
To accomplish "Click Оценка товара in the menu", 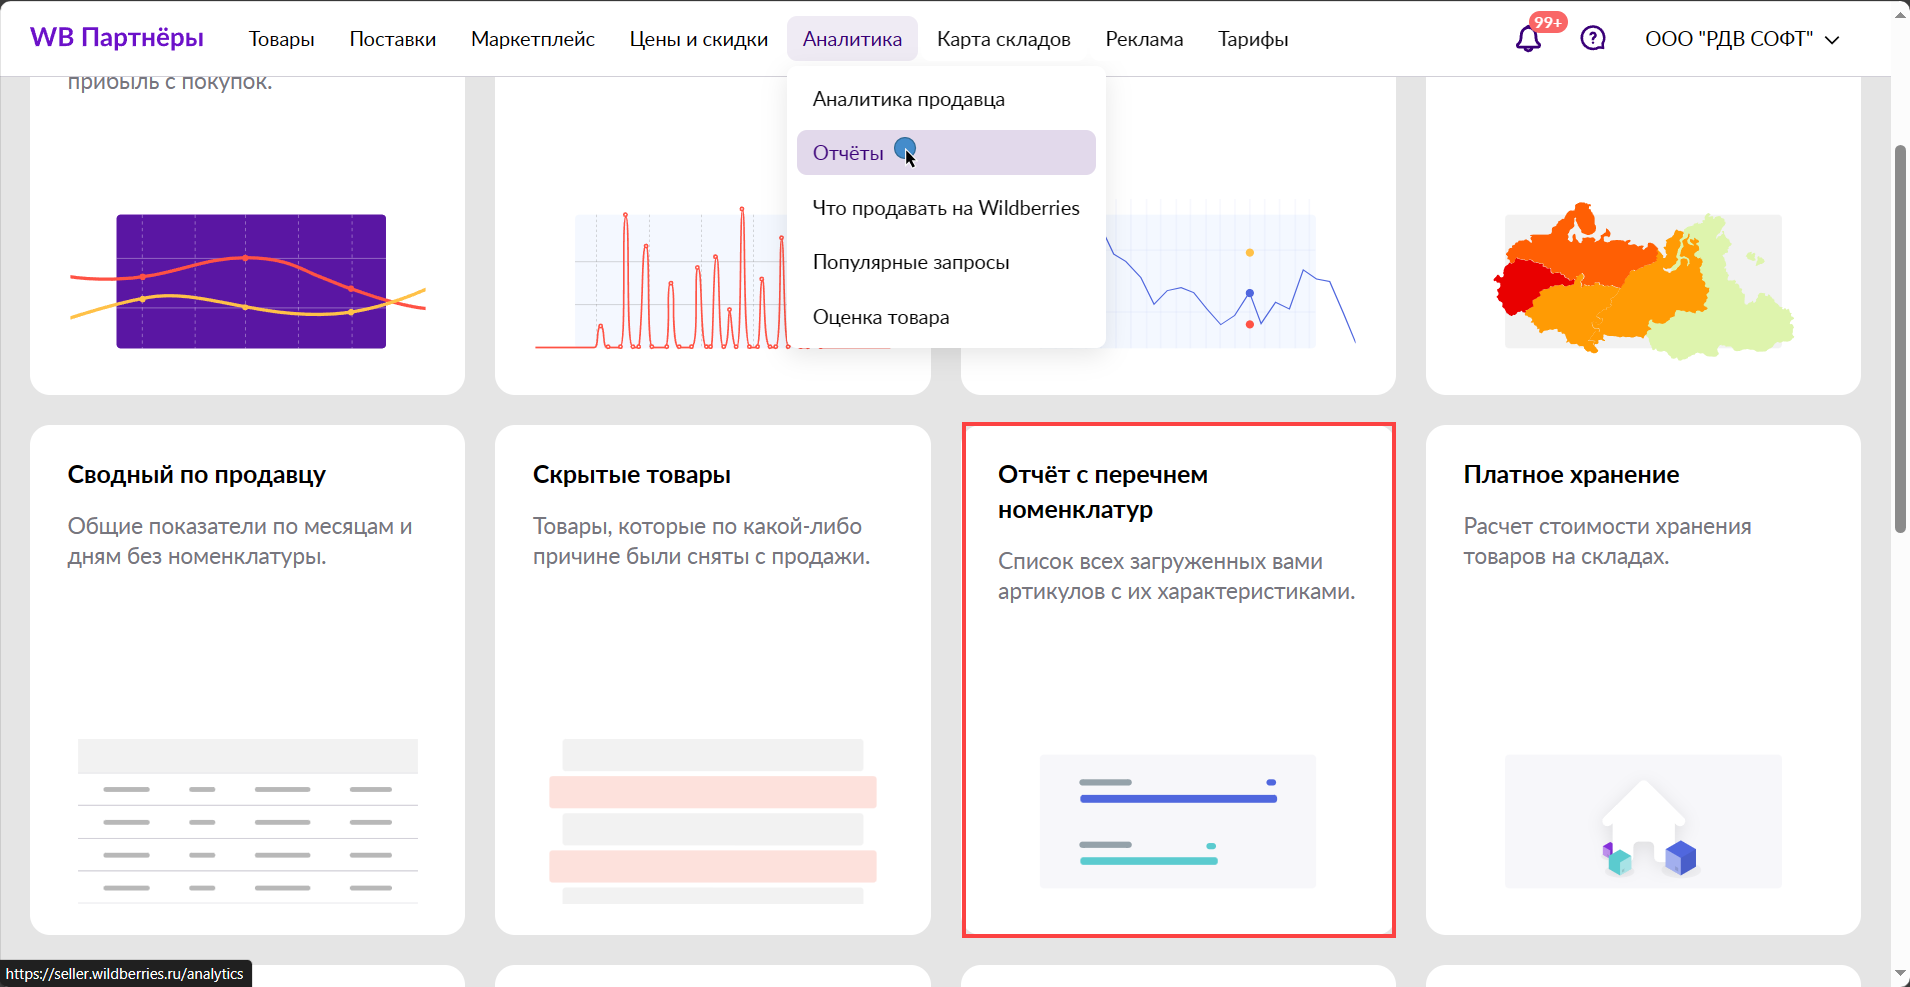I will pyautogui.click(x=881, y=317).
